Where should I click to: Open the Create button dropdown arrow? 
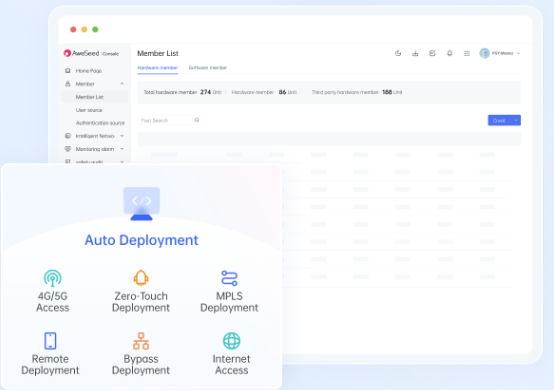pos(516,120)
